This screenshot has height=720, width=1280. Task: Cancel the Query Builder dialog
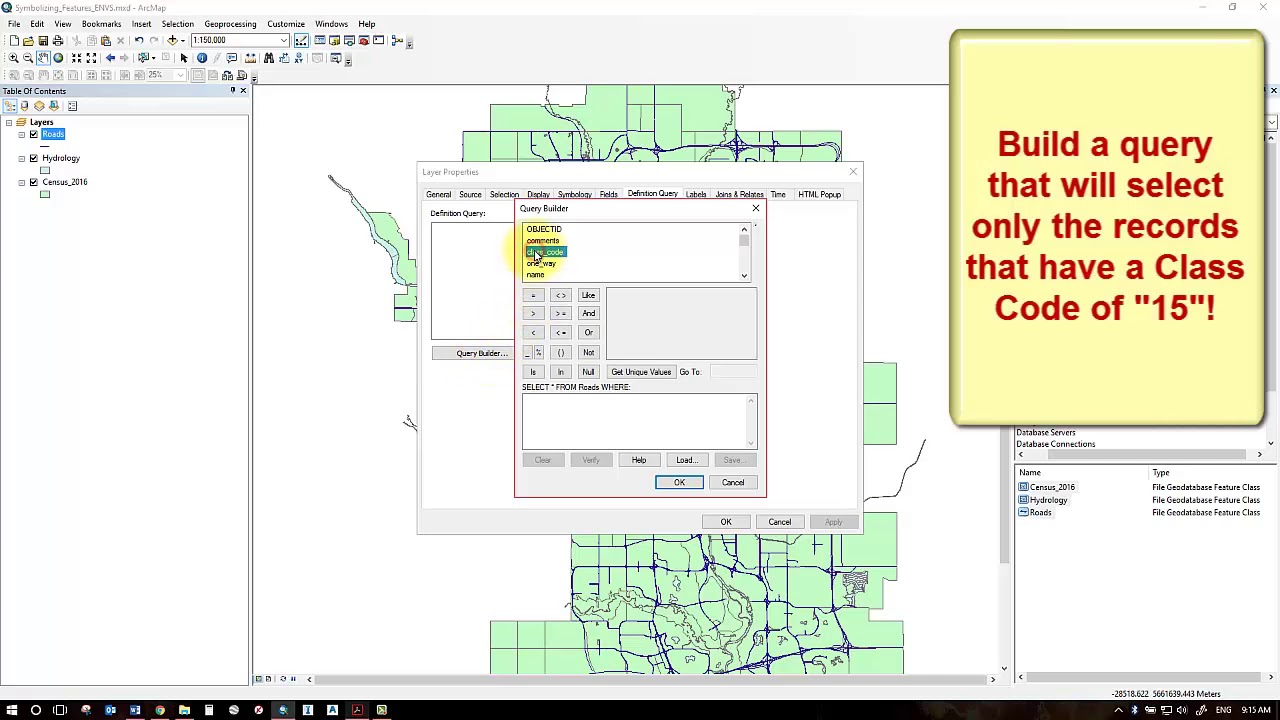point(733,482)
